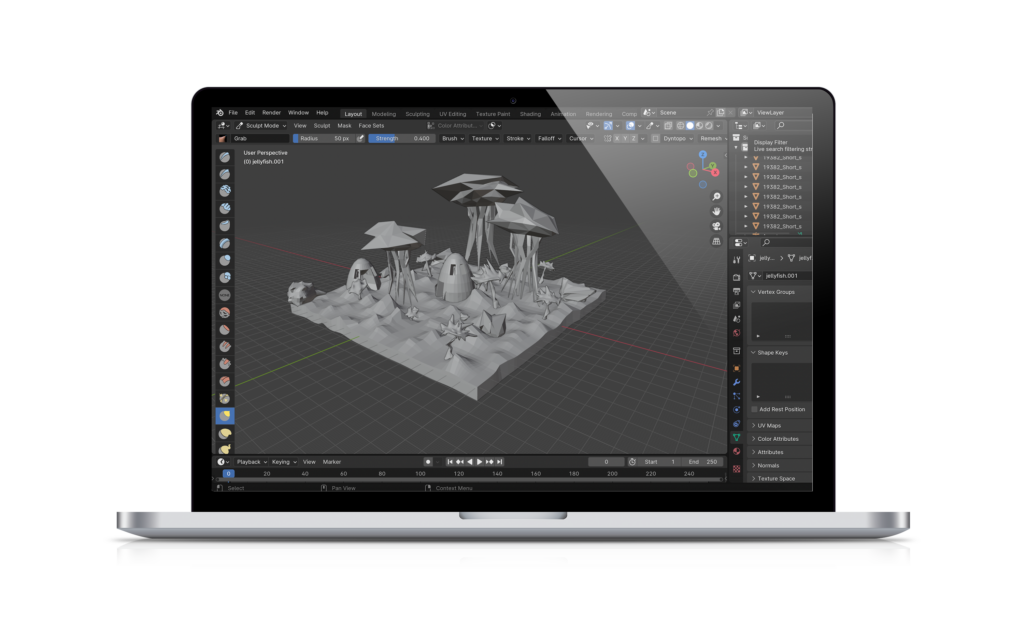Click the Strength slider
The width and height of the screenshot is (1024, 618).
[401, 138]
